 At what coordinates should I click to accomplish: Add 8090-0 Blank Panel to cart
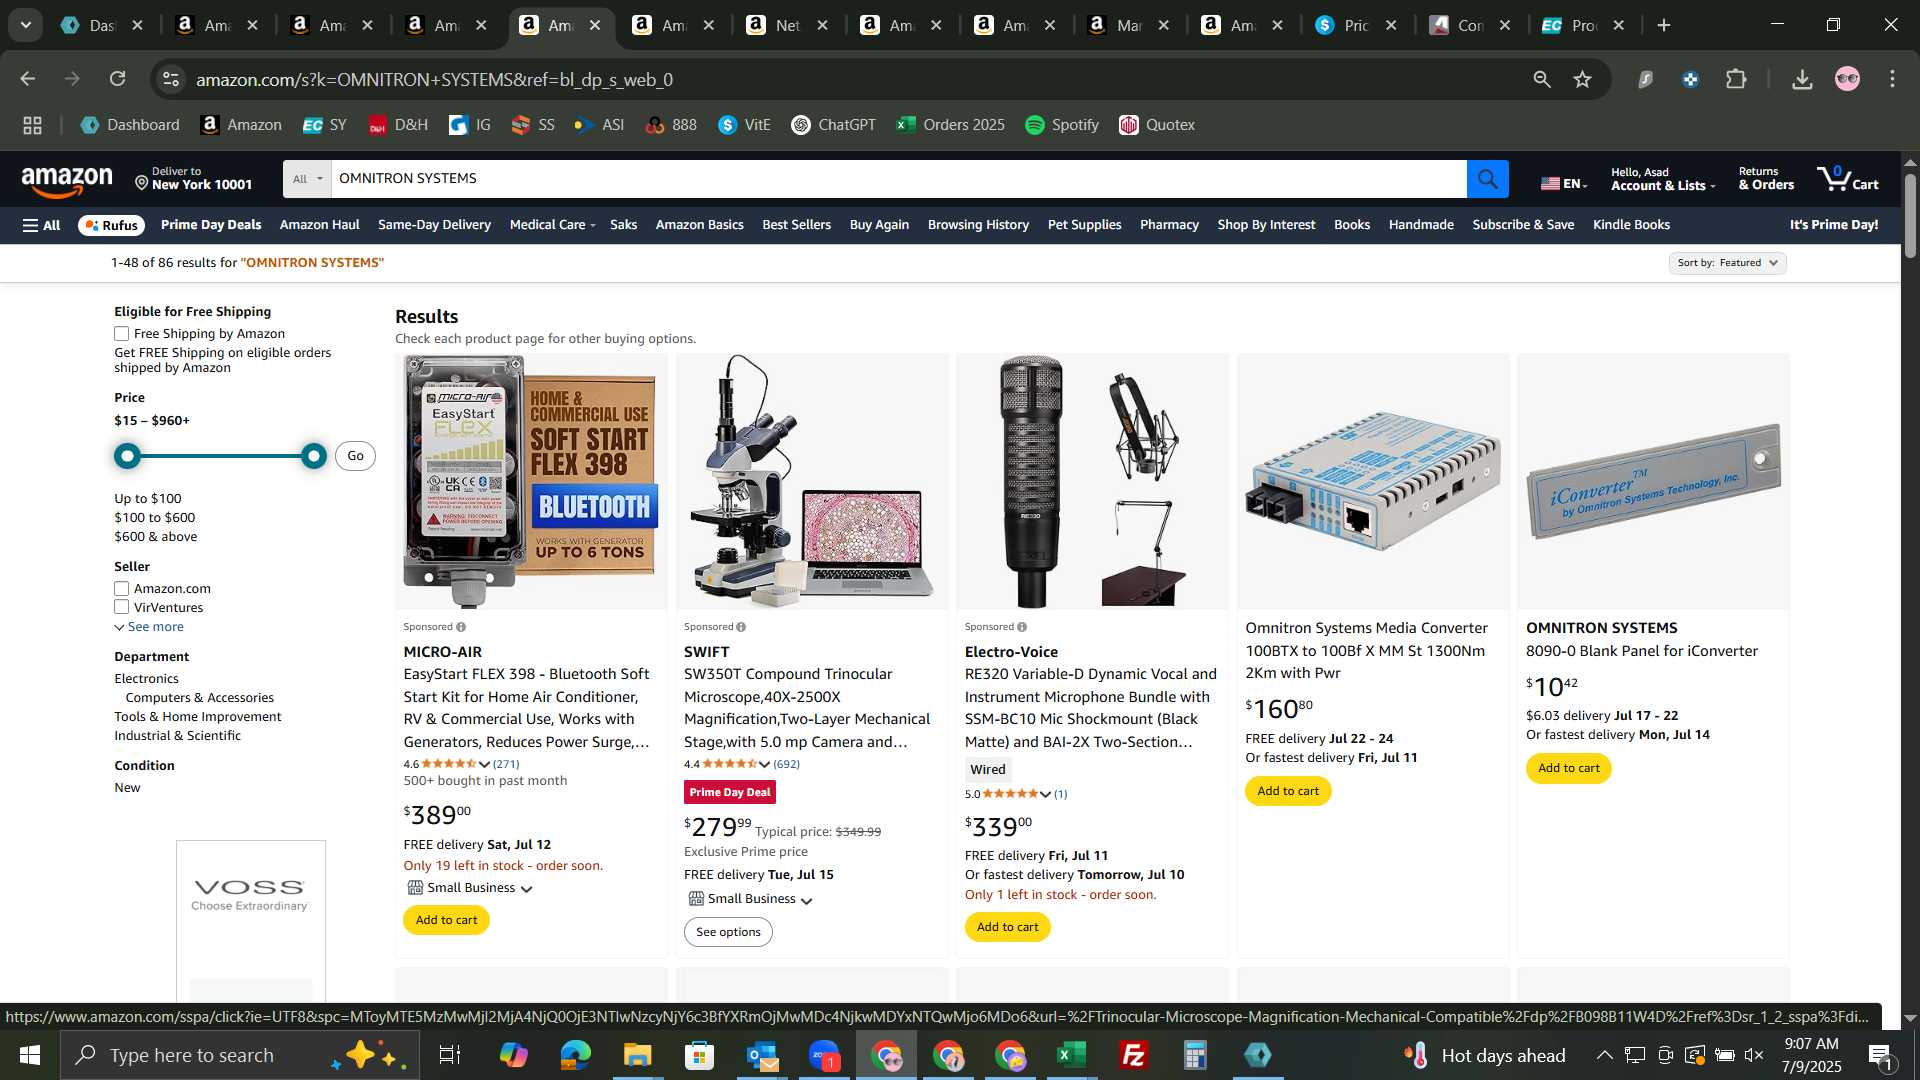point(1568,768)
